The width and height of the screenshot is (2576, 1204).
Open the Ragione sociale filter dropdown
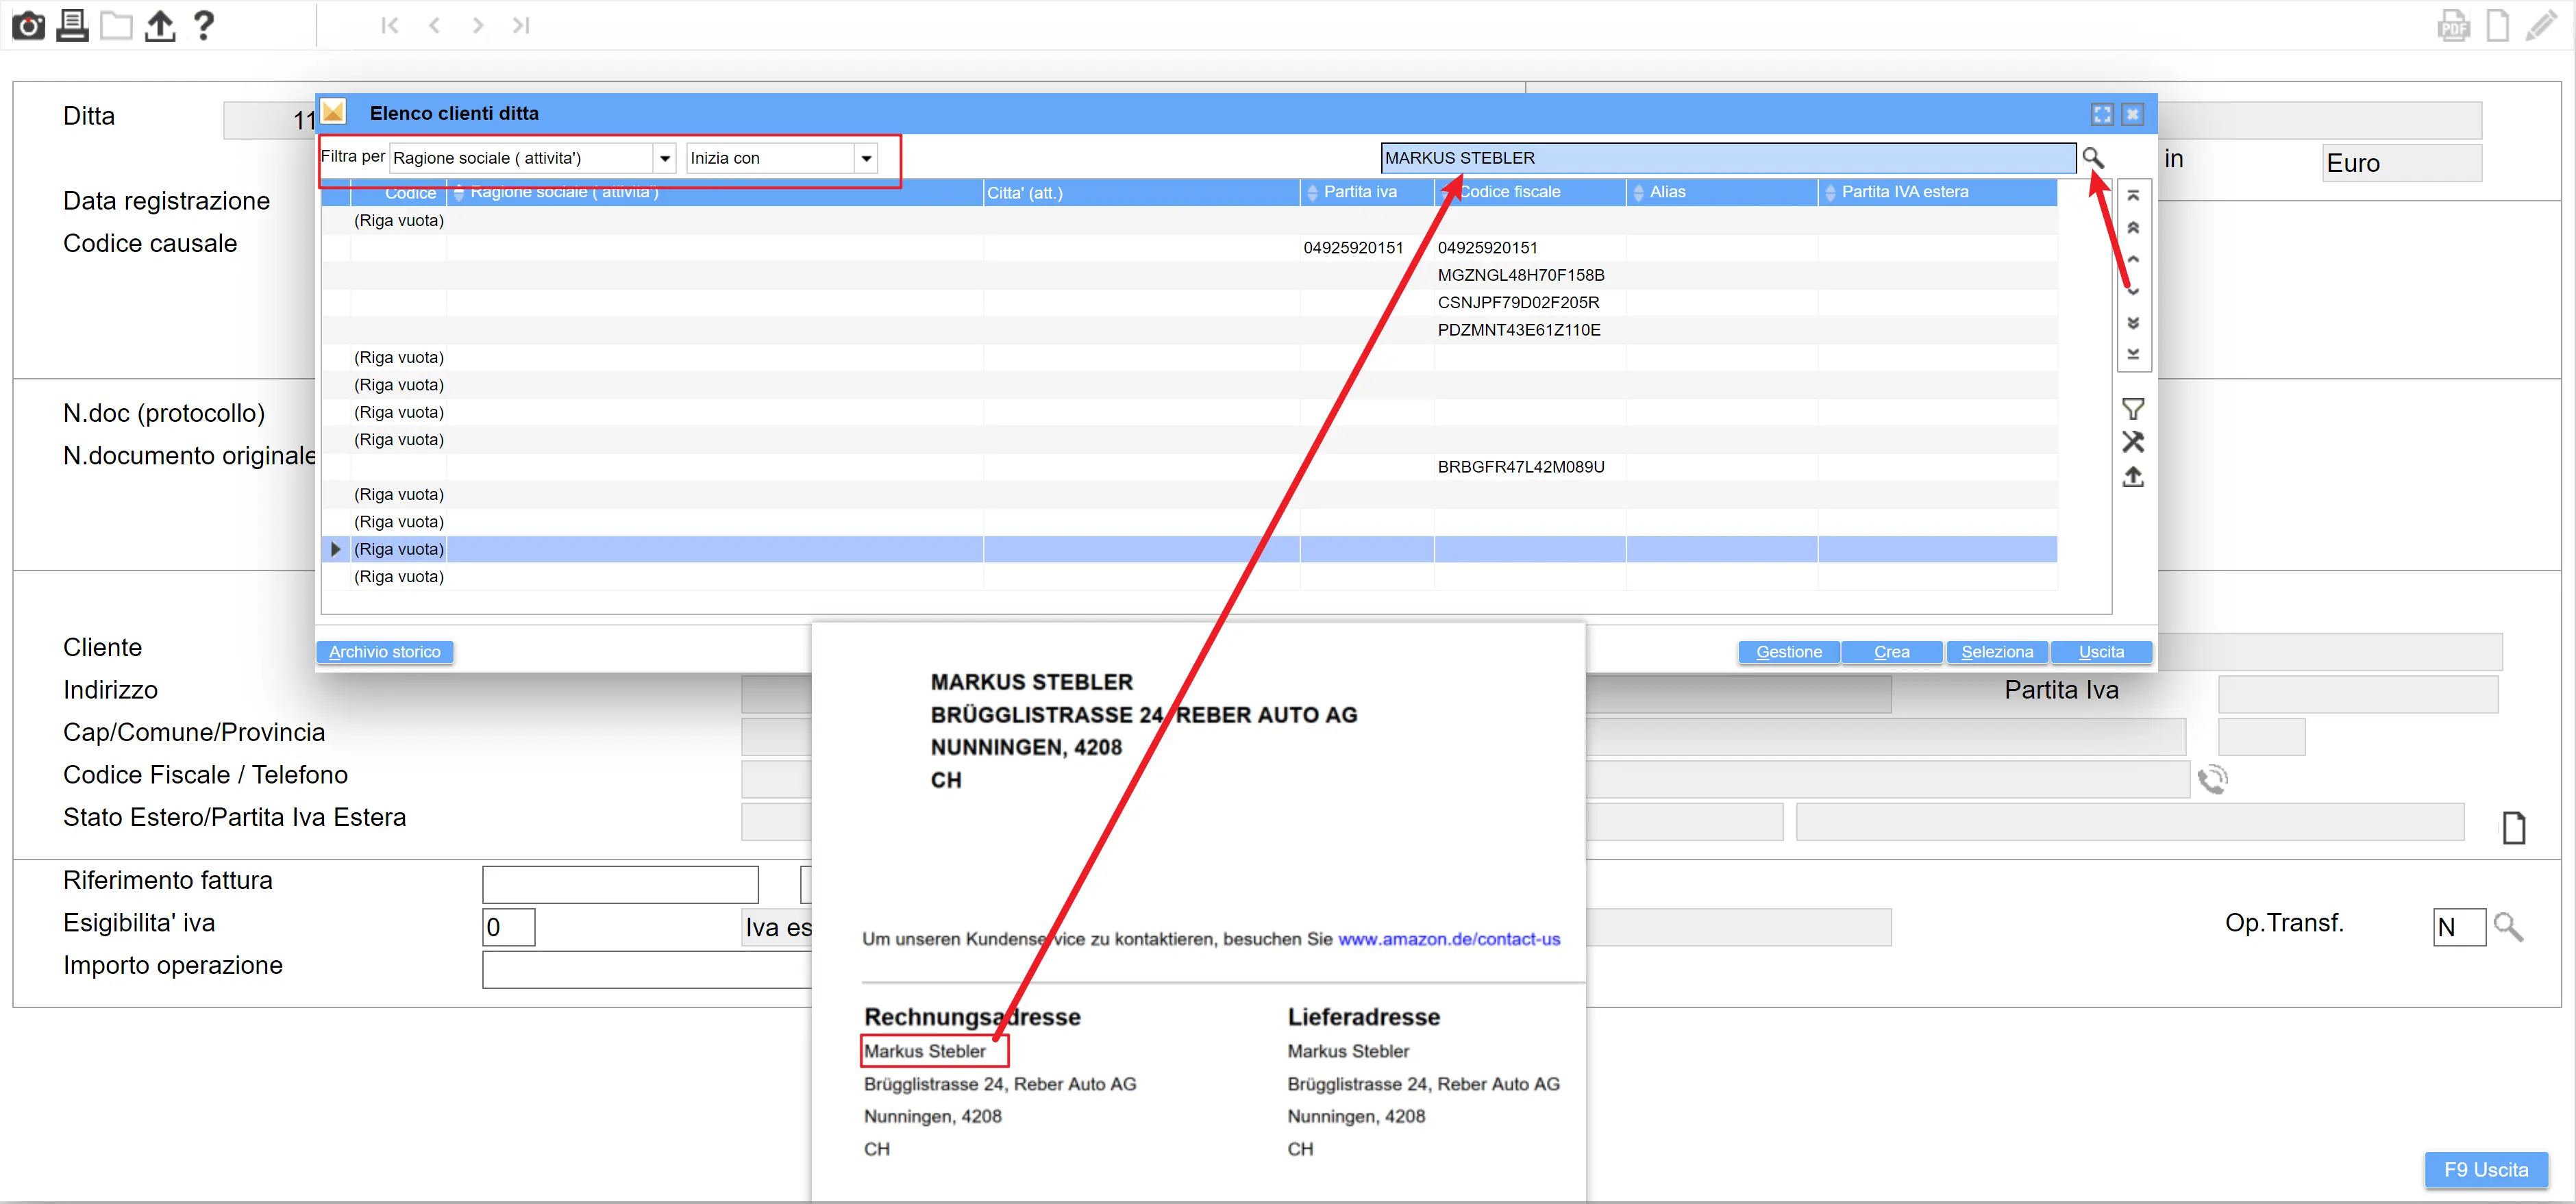[x=665, y=158]
